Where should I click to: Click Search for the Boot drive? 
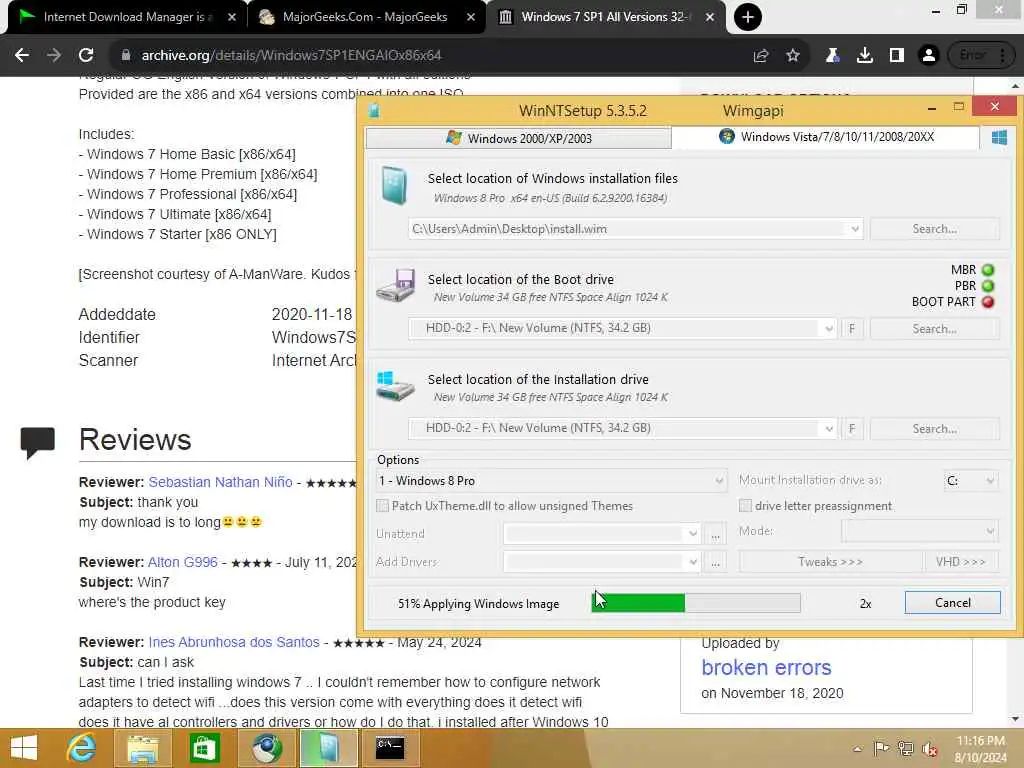[x=935, y=329]
